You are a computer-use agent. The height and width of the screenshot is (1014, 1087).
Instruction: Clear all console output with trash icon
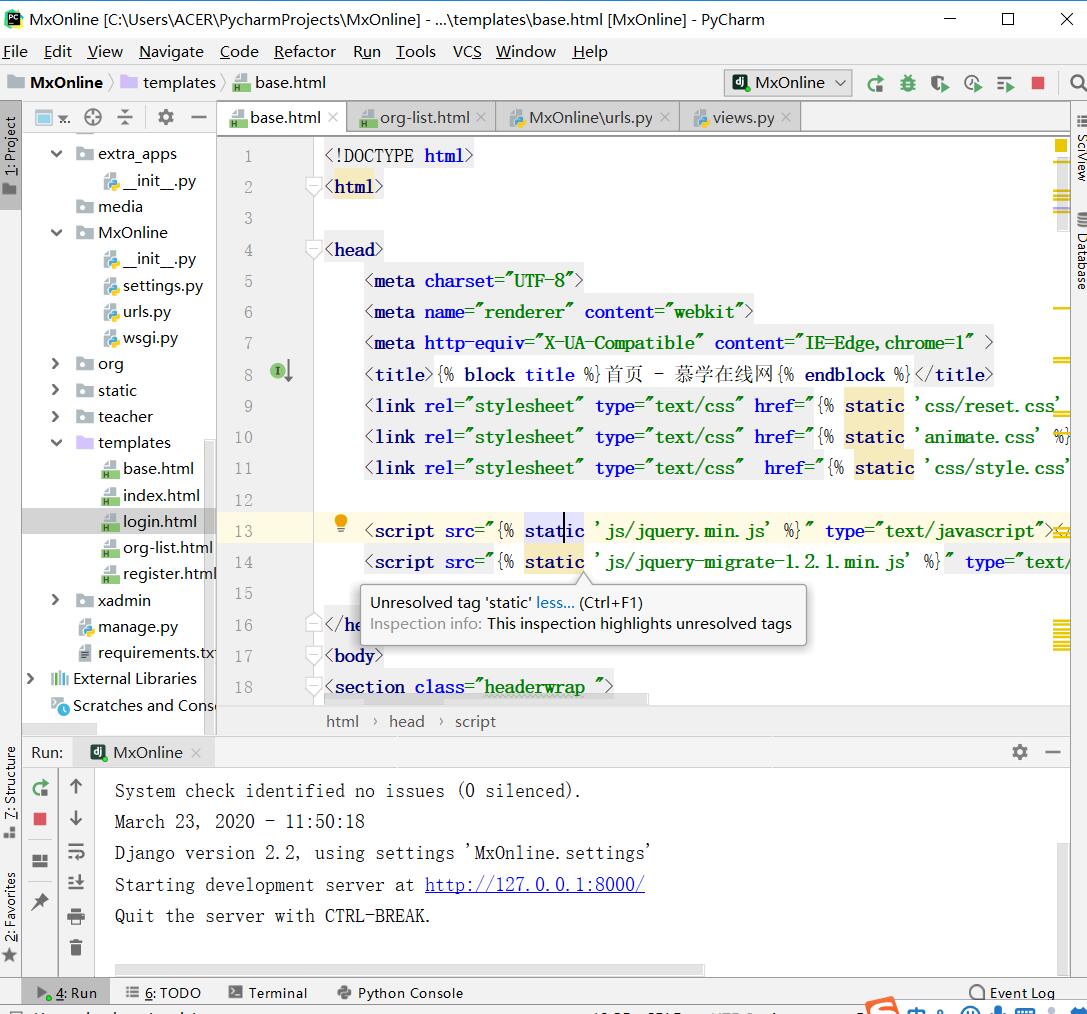coord(76,947)
